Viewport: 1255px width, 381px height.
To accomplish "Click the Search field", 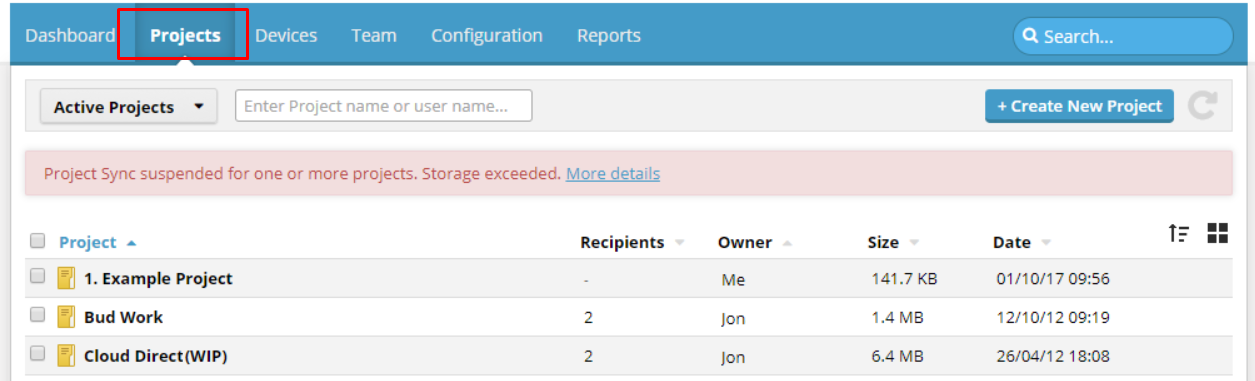I will [x=1123, y=37].
